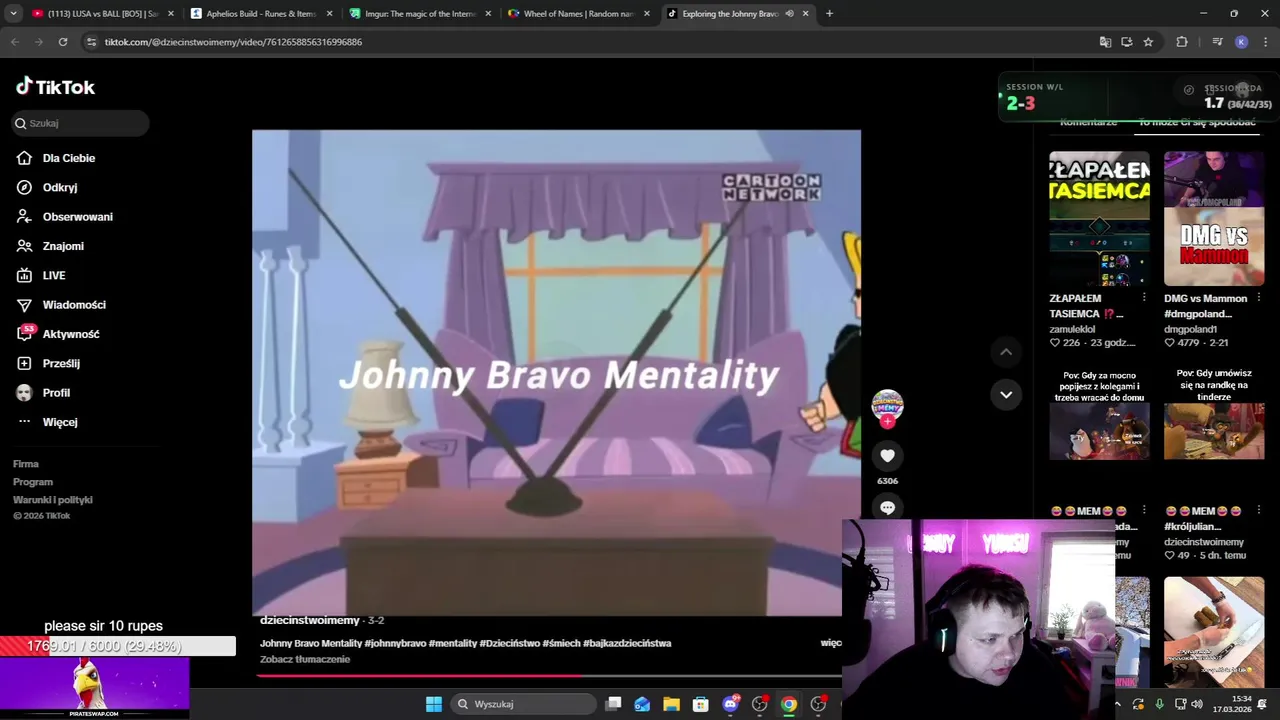This screenshot has width=1280, height=720.
Task: Open options for #króljulian MEM video
Action: click(x=1259, y=511)
